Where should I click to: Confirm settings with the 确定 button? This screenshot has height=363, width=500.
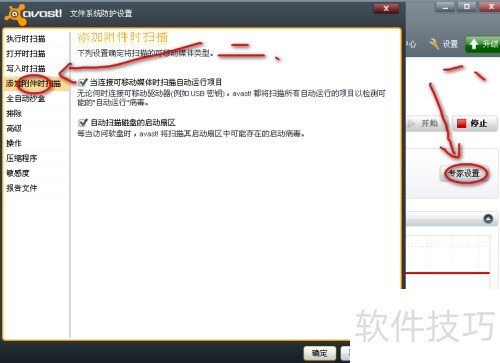319,353
